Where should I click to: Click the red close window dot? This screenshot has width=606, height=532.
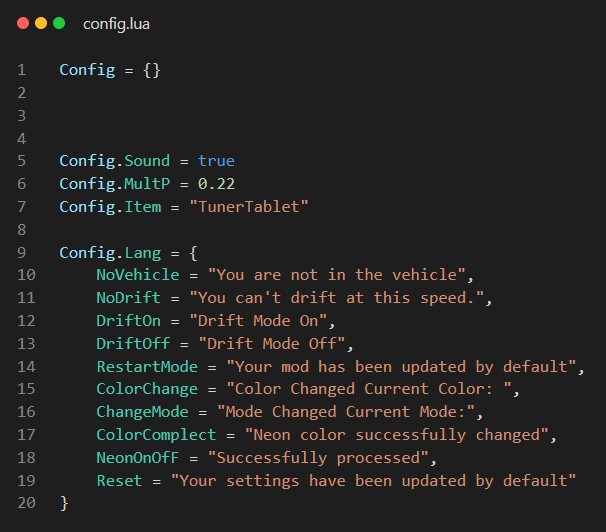(x=23, y=23)
